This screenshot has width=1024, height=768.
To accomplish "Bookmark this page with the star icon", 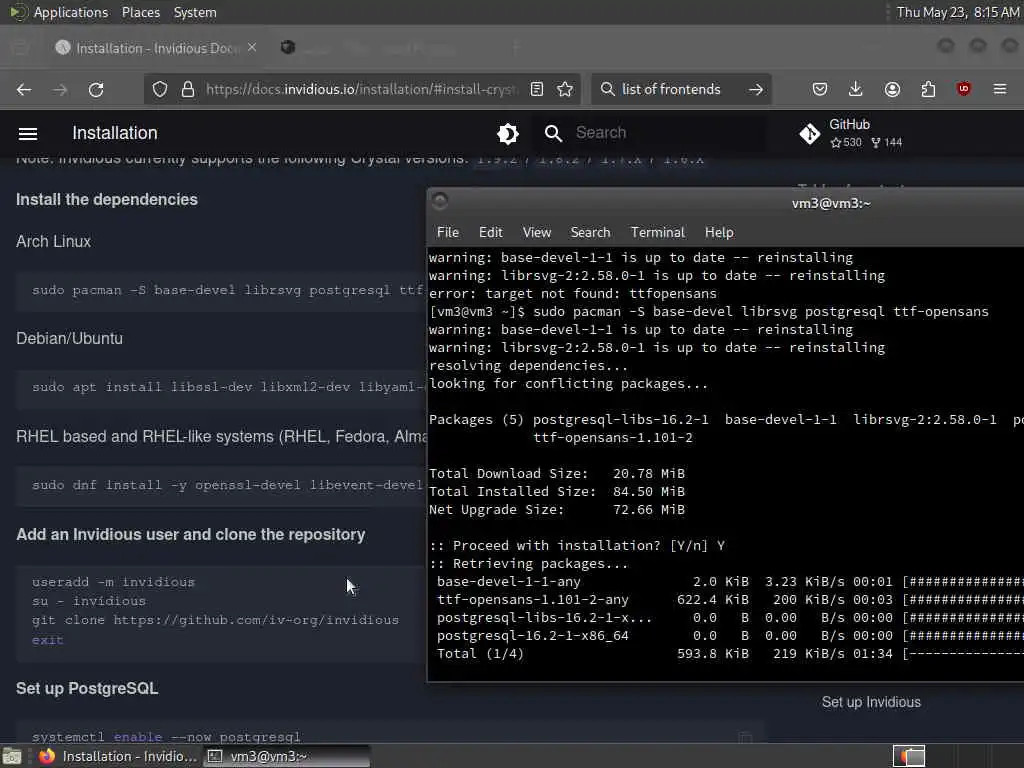I will pyautogui.click(x=566, y=89).
